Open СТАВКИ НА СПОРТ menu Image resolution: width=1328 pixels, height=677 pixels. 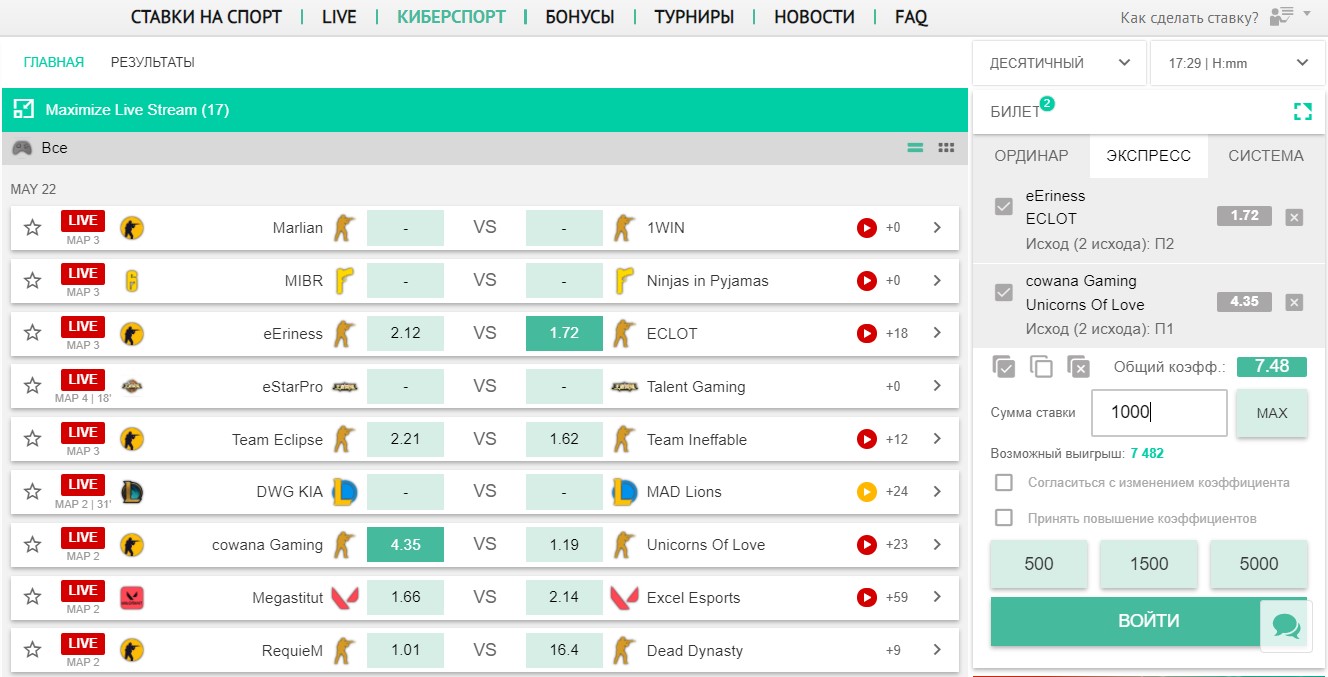tap(206, 17)
